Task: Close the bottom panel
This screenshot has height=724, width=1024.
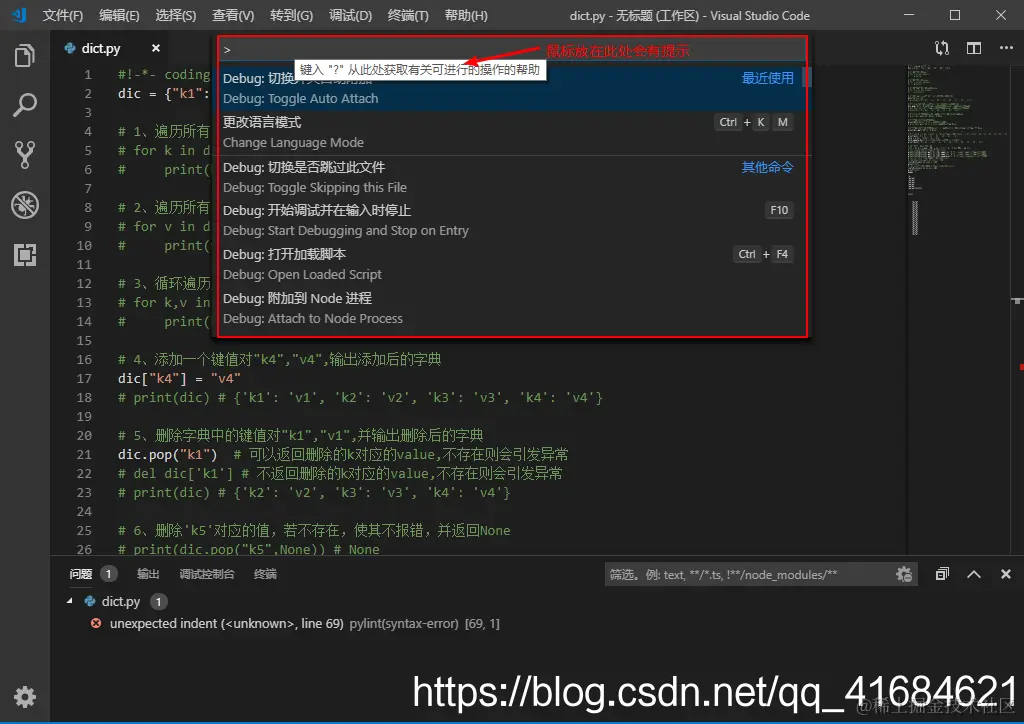Action: 1006,574
